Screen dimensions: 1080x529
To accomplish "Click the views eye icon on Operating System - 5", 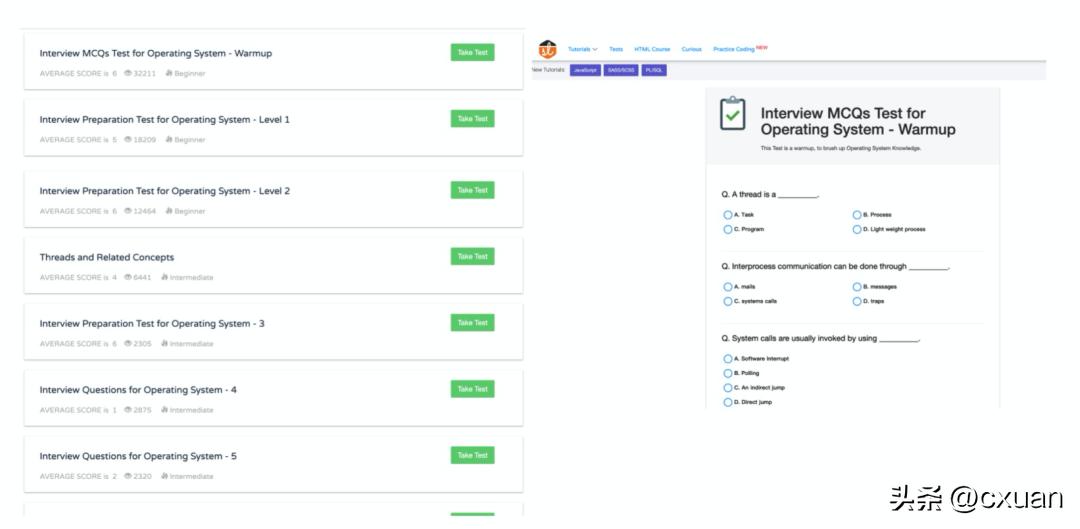I will click(x=128, y=477).
